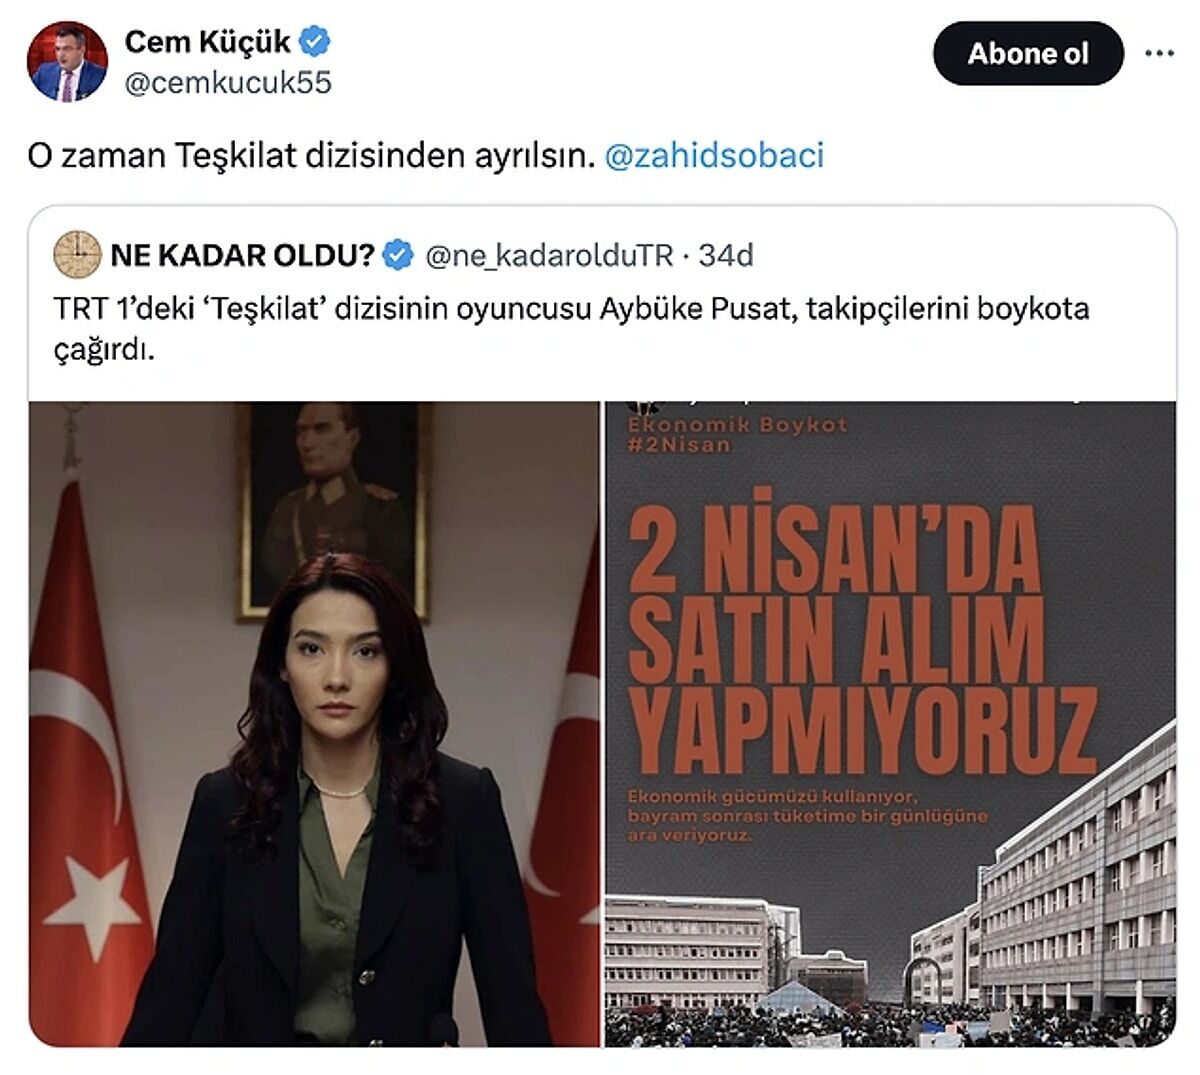The width and height of the screenshot is (1200, 1075).
Task: Click the Ekonomik Boykot heading on the poster
Action: coord(737,424)
